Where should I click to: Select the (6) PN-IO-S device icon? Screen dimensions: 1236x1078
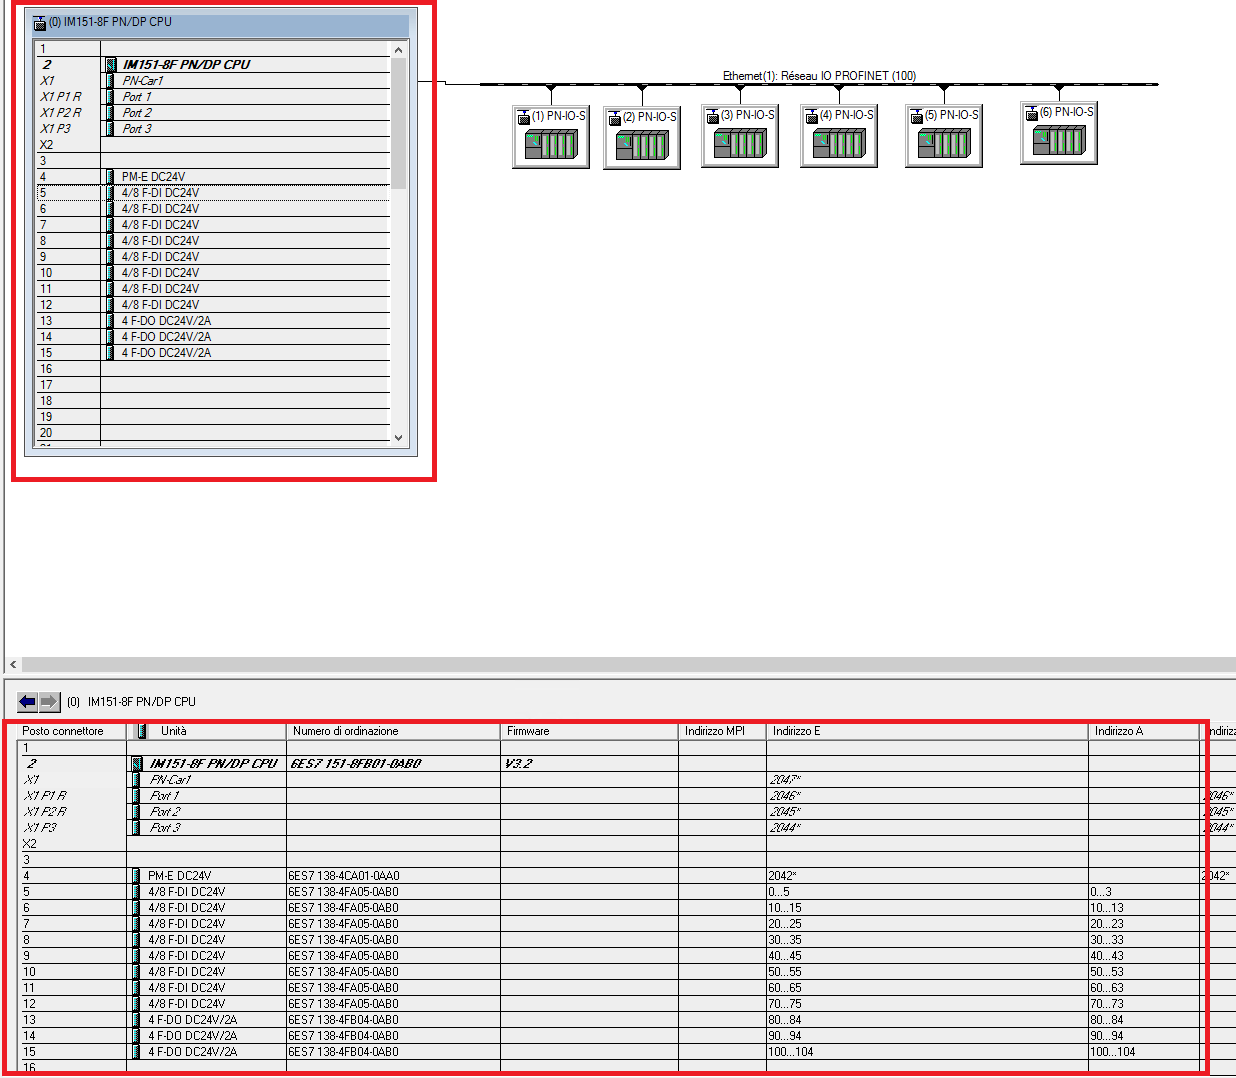point(1059,132)
